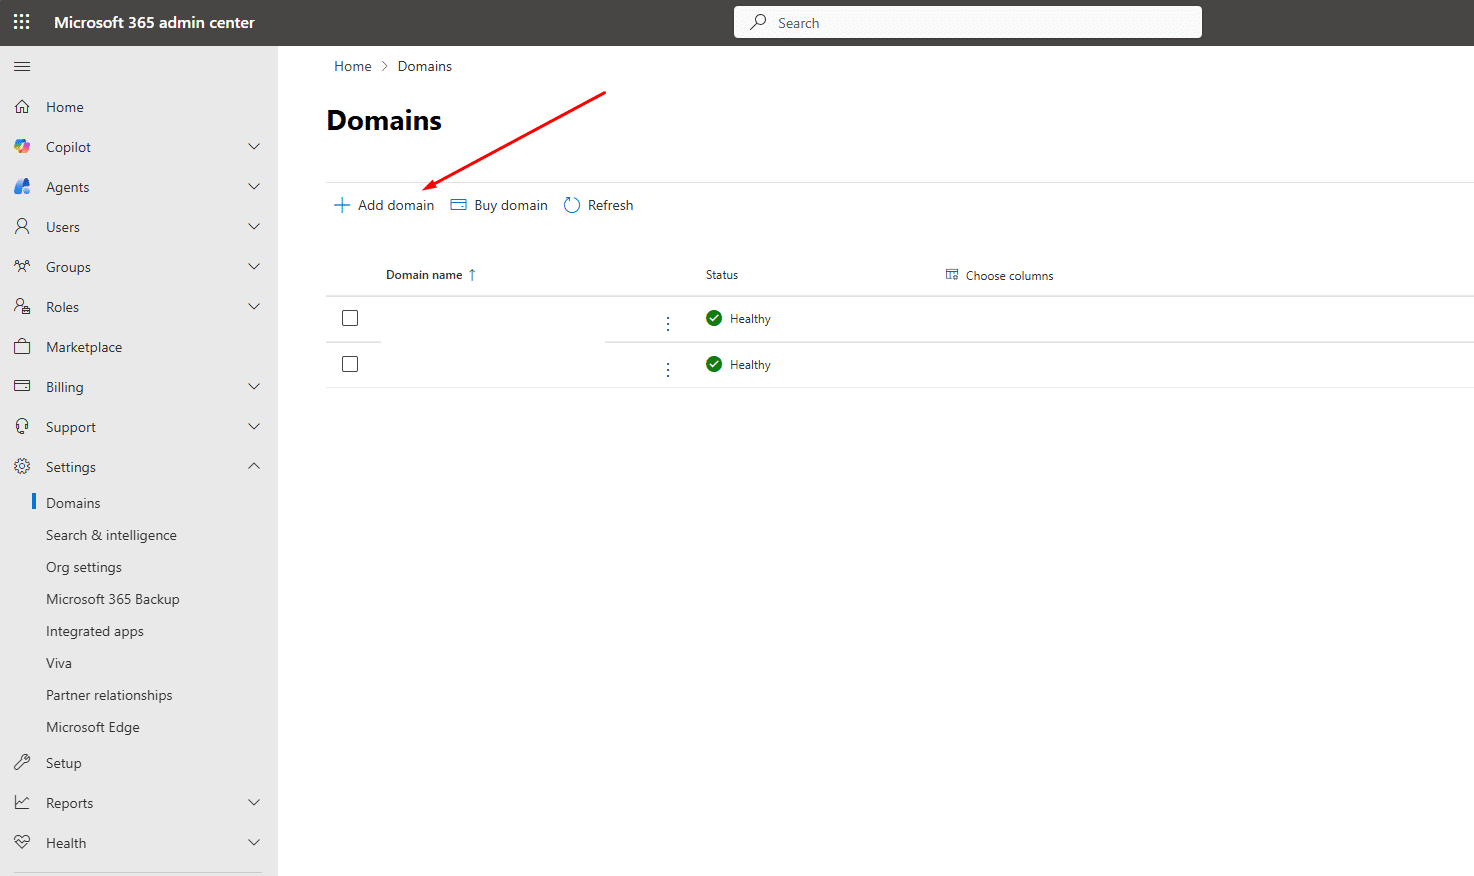Go to Integrated apps page
Screen dimensions: 1474x876
coord(95,631)
